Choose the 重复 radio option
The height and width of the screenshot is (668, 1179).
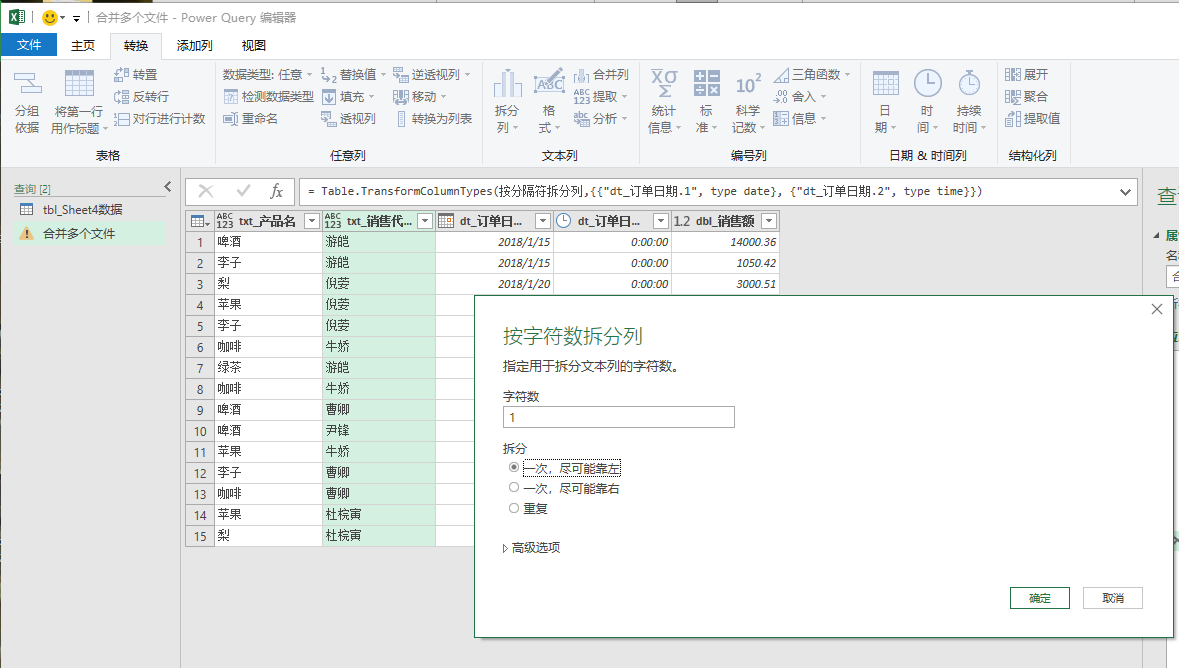[x=514, y=508]
